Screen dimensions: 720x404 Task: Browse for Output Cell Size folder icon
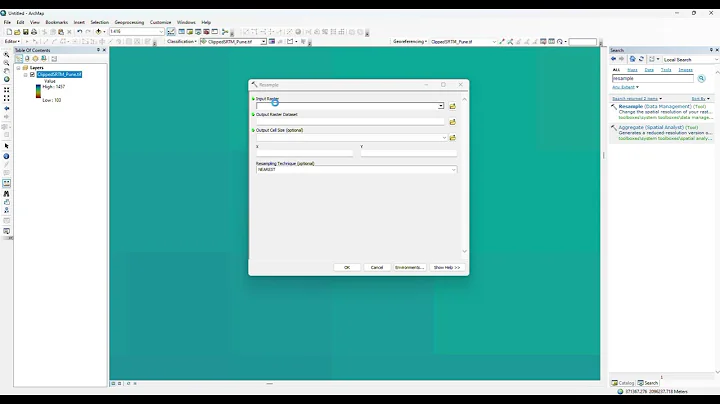tap(453, 138)
